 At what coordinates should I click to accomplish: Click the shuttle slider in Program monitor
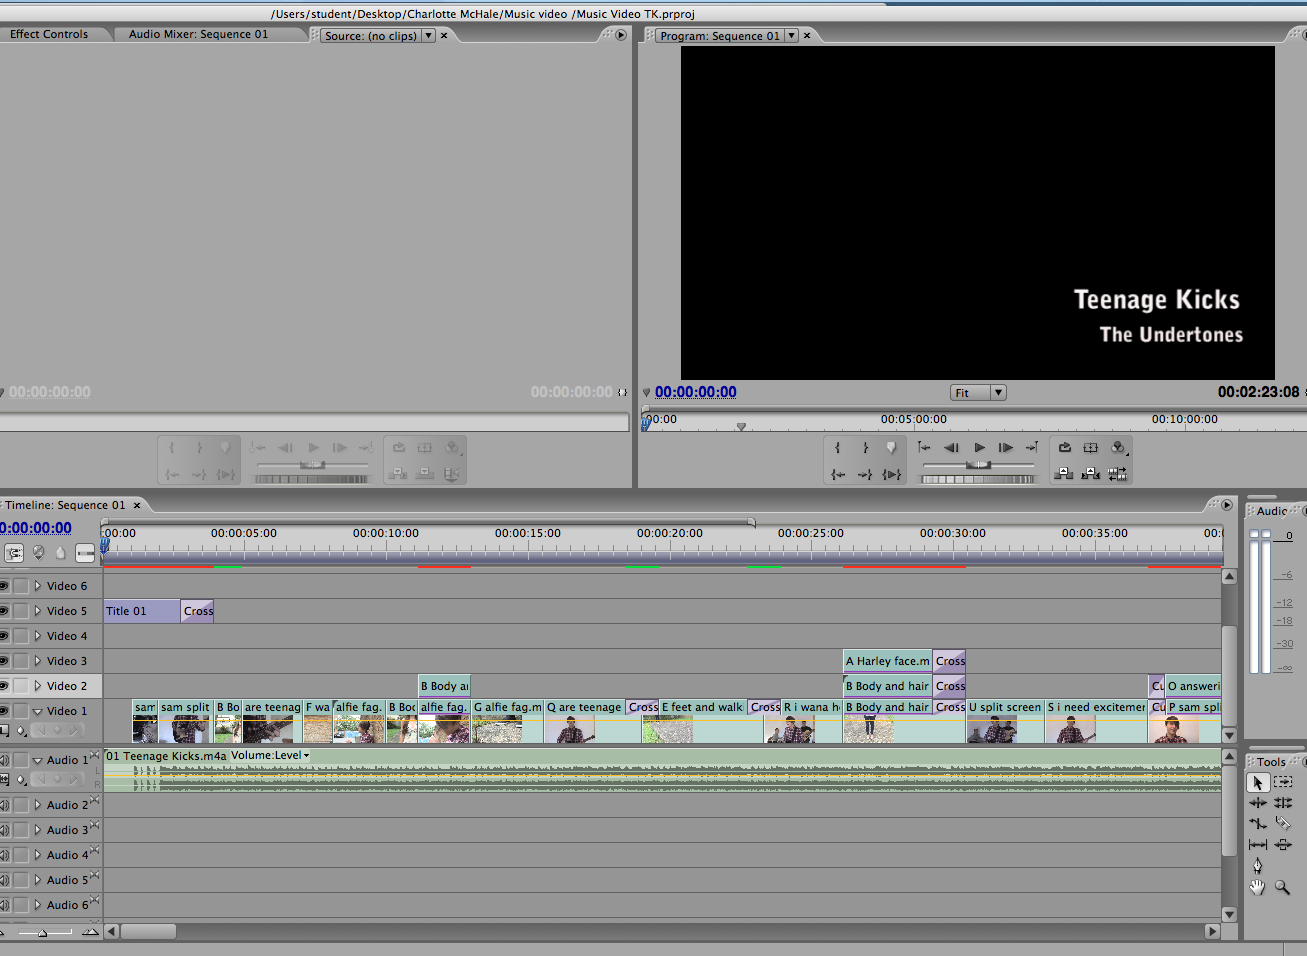click(978, 465)
